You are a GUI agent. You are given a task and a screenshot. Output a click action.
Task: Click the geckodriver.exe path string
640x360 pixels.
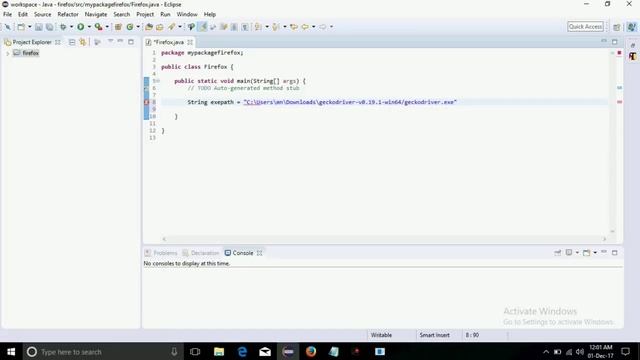[350, 102]
